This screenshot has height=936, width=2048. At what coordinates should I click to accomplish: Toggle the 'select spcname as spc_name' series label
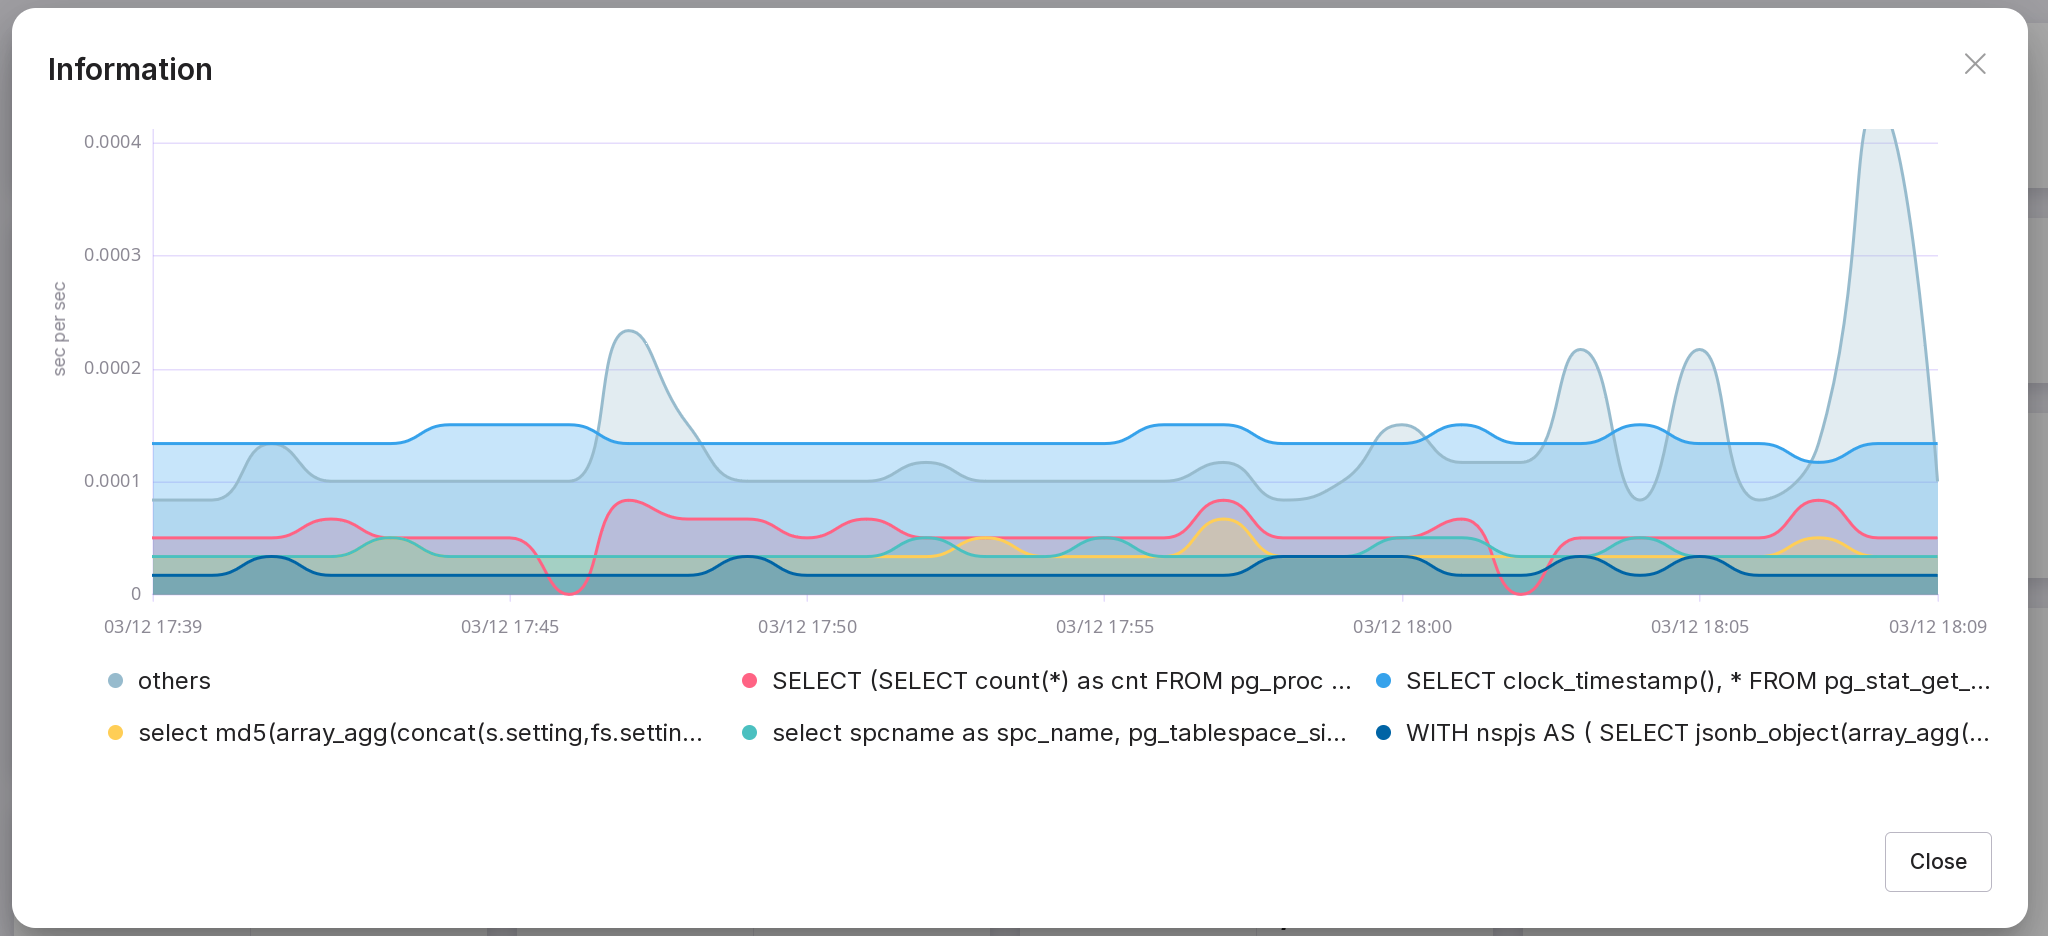[1058, 733]
